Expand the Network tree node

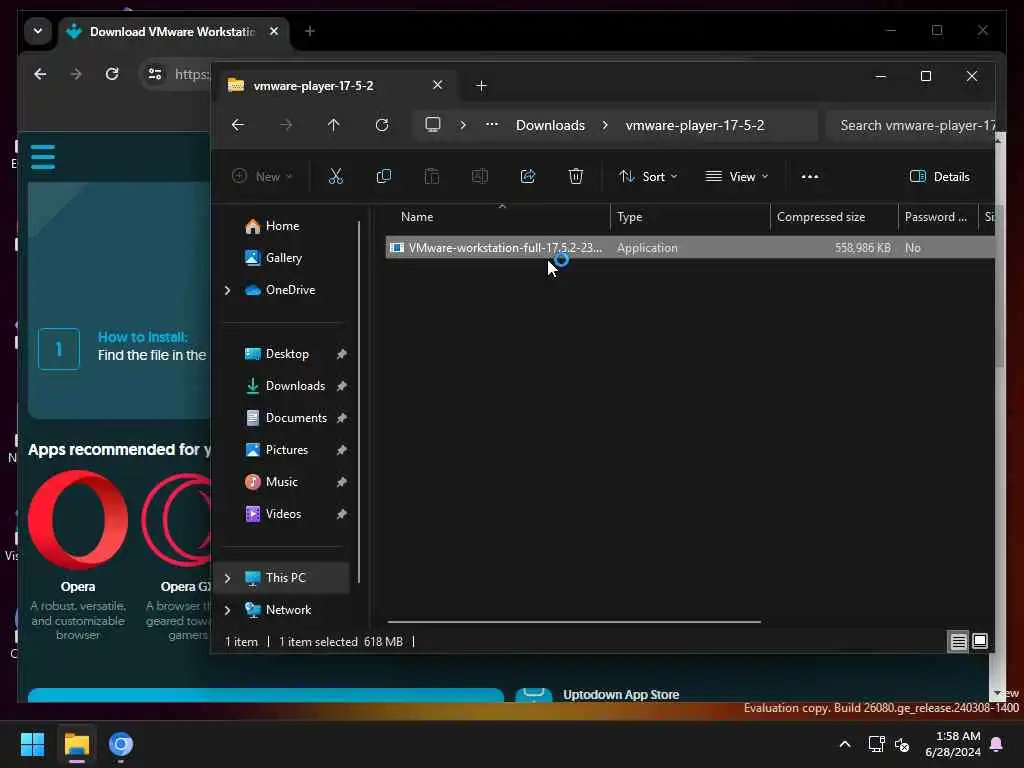click(227, 610)
